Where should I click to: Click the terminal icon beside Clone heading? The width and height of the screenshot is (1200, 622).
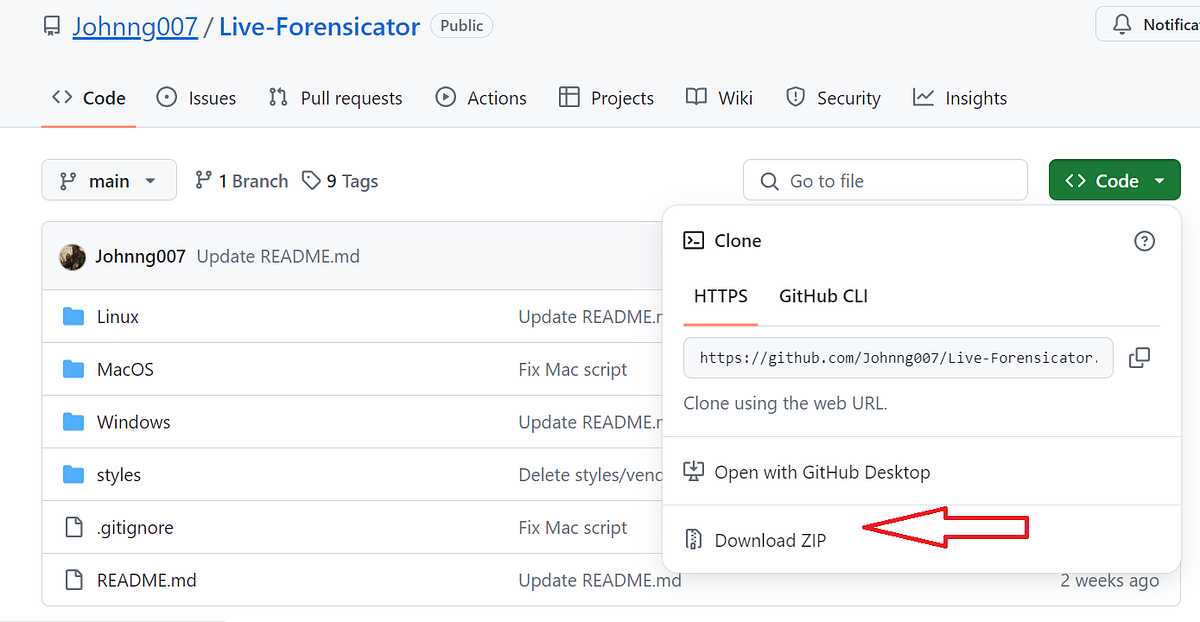point(694,240)
